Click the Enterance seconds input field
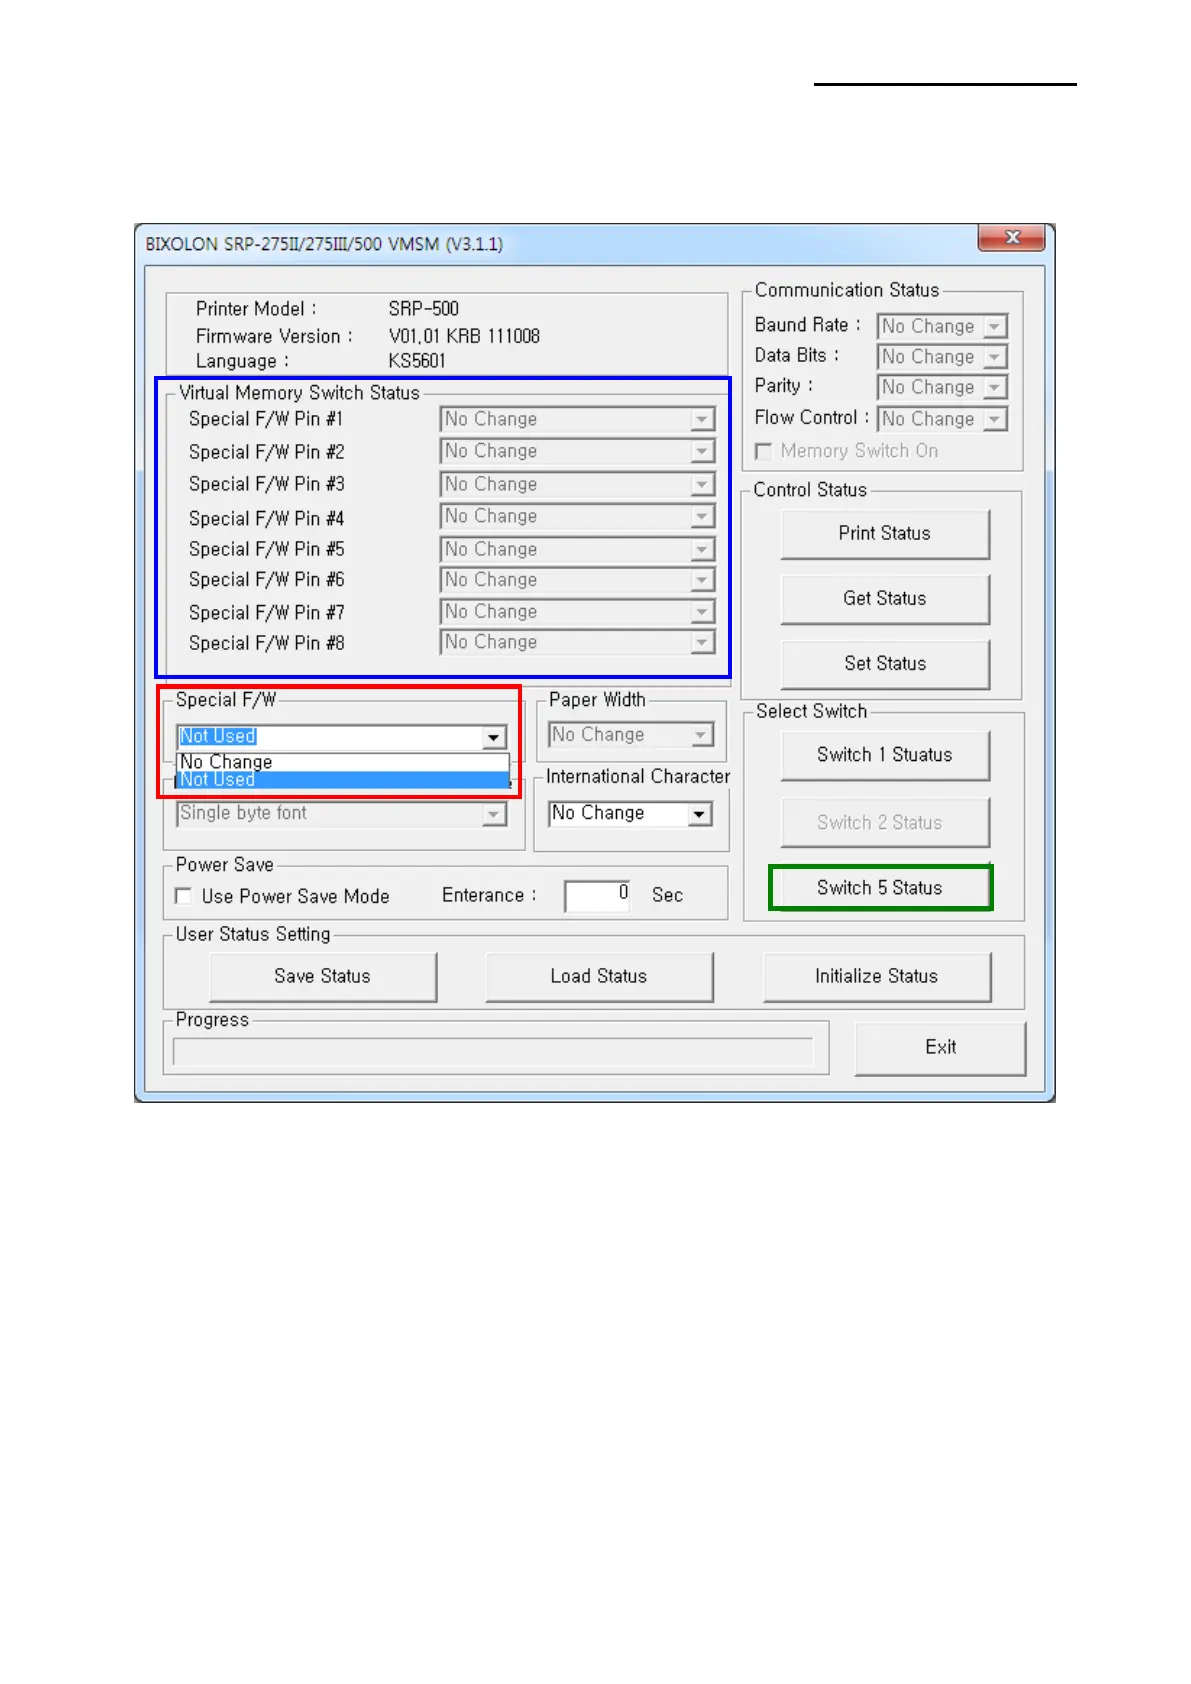This screenshot has width=1191, height=1684. click(598, 895)
